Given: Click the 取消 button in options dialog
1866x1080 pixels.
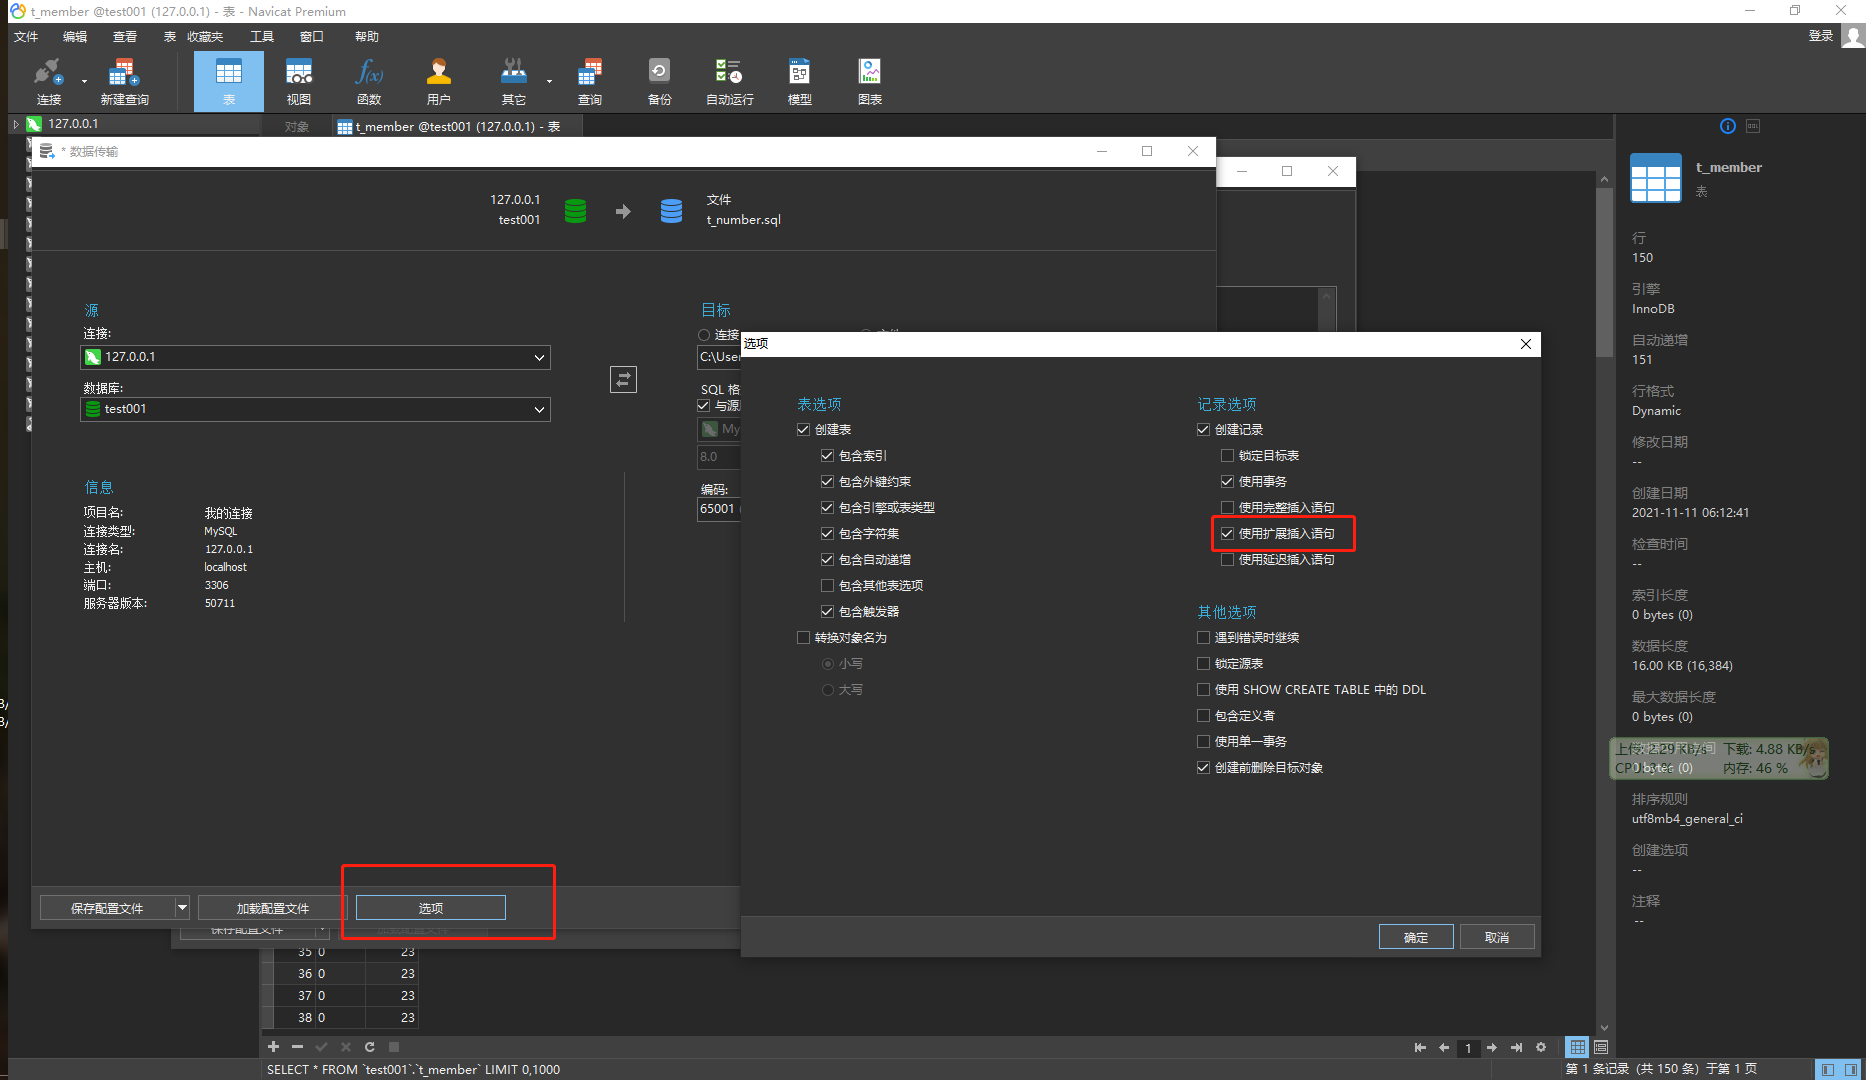Looking at the screenshot, I should pyautogui.click(x=1497, y=937).
